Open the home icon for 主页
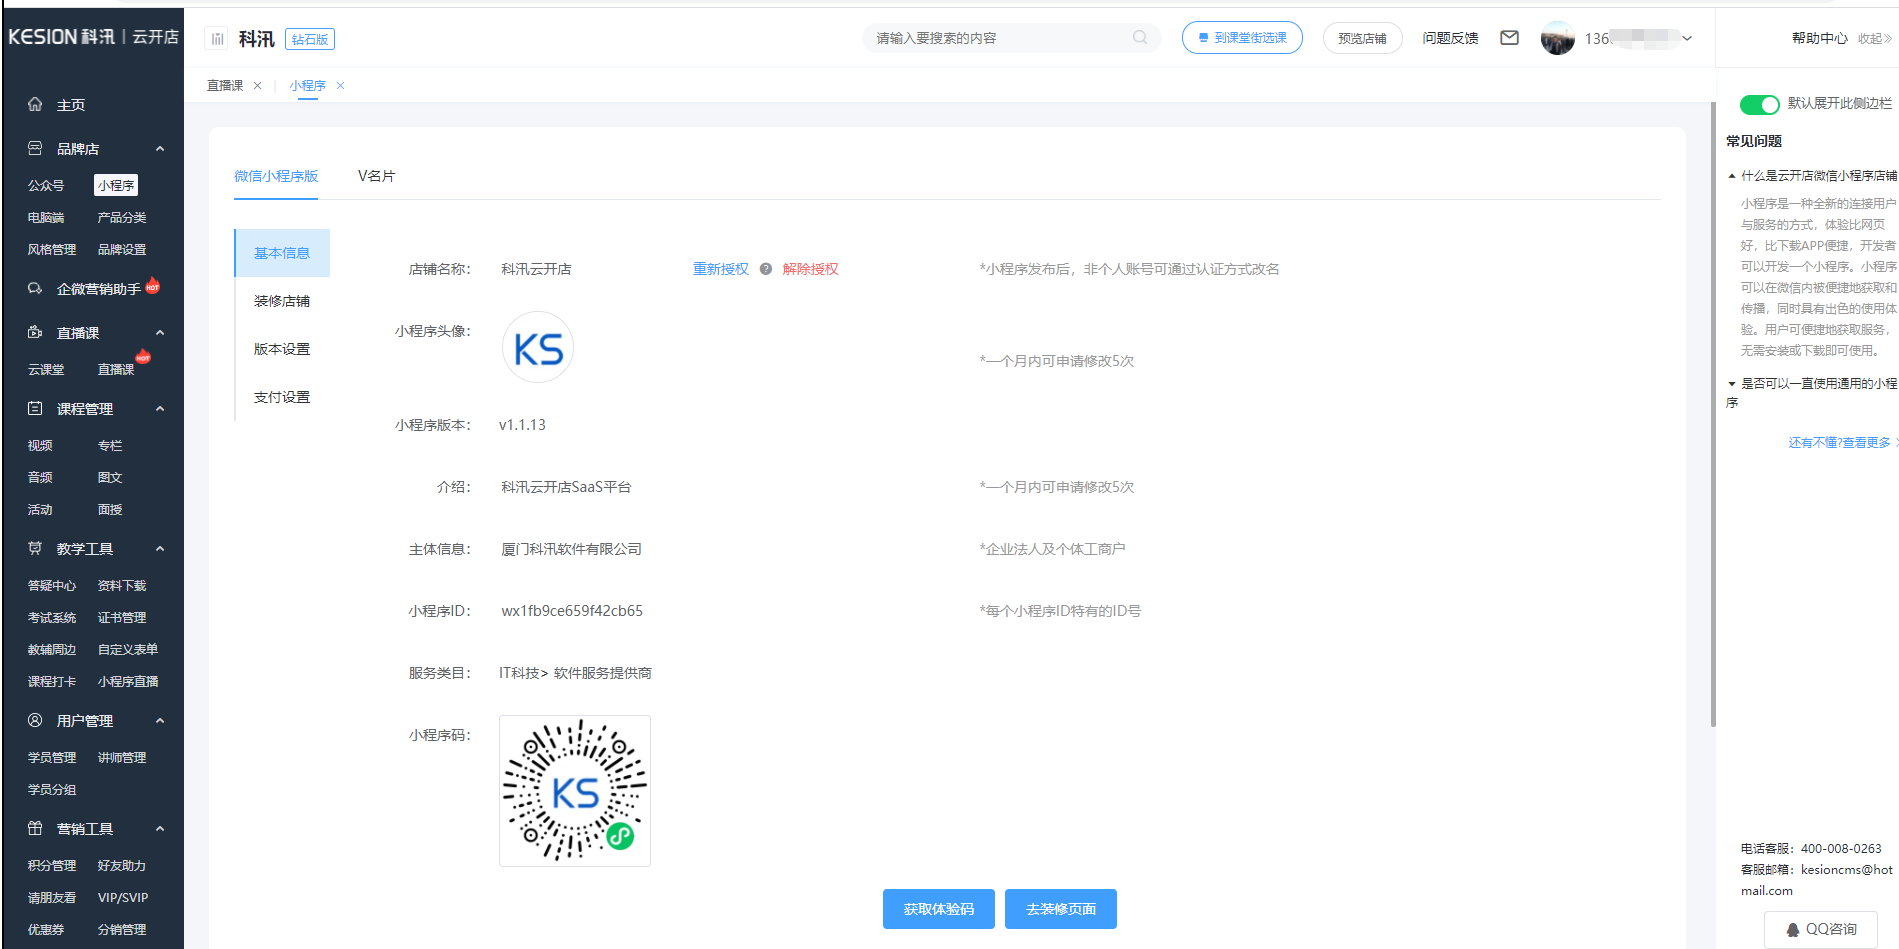This screenshot has height=949, width=1899. pos(35,104)
